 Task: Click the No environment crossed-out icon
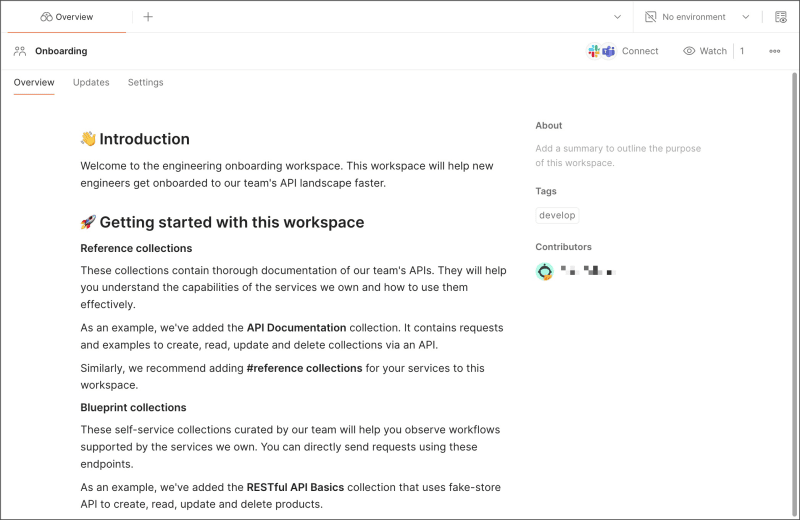650,17
